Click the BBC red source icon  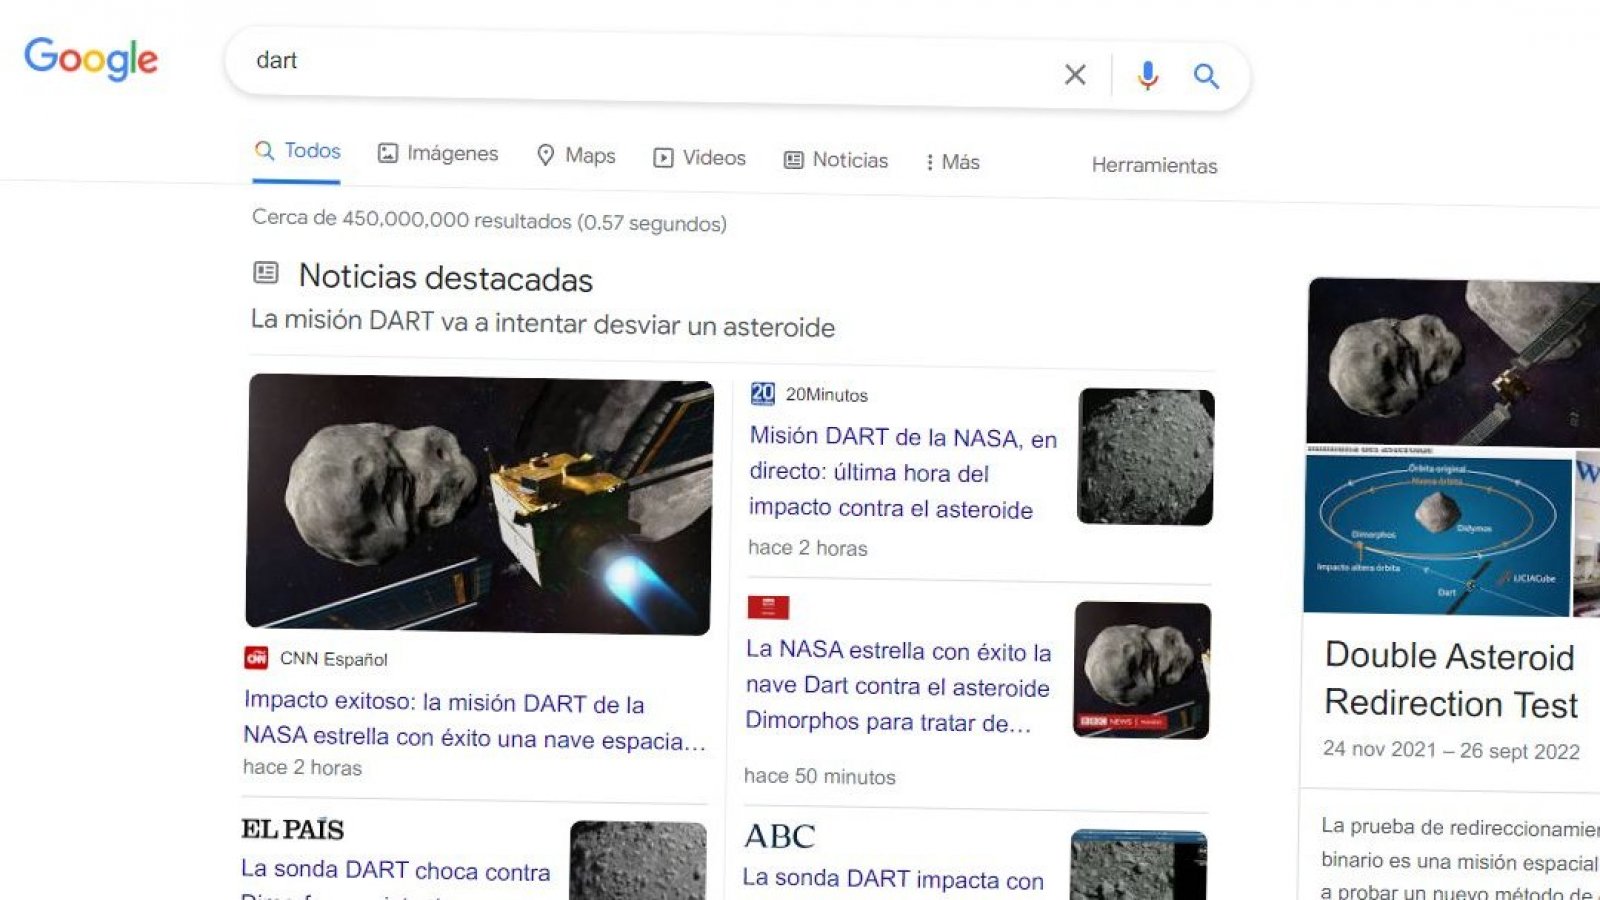(x=768, y=607)
